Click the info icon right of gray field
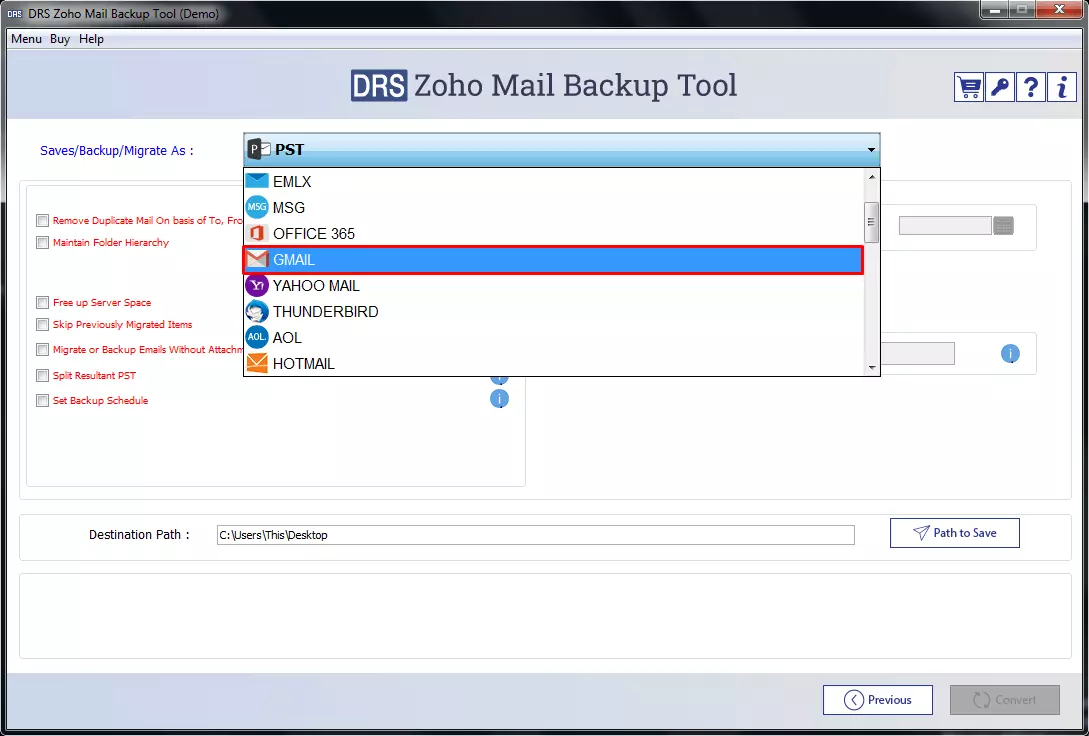This screenshot has height=736, width=1089. (x=1010, y=353)
